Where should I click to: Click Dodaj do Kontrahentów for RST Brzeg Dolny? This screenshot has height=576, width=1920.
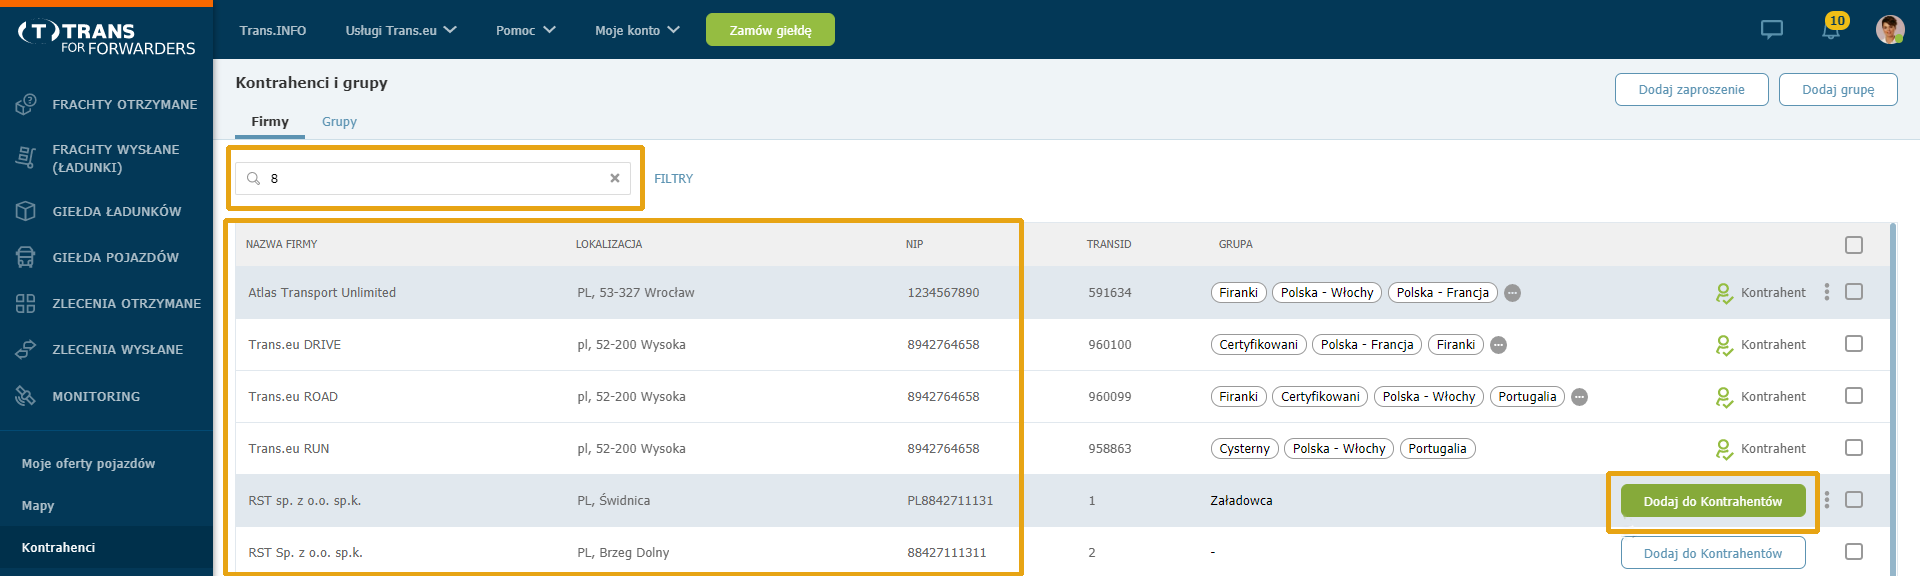1713,553
